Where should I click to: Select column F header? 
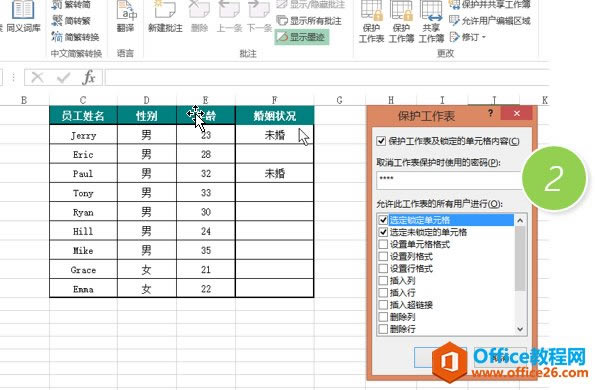274,100
